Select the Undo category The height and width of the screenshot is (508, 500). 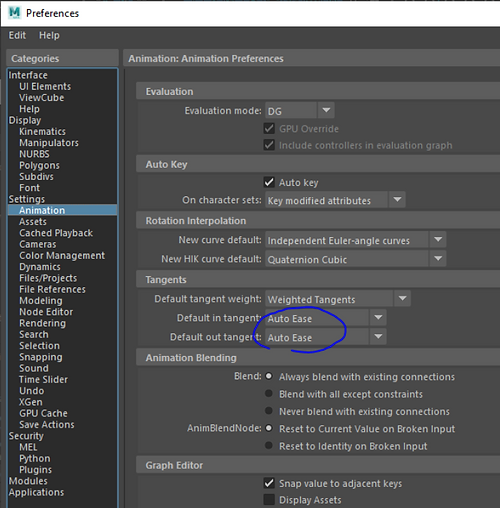[31, 391]
